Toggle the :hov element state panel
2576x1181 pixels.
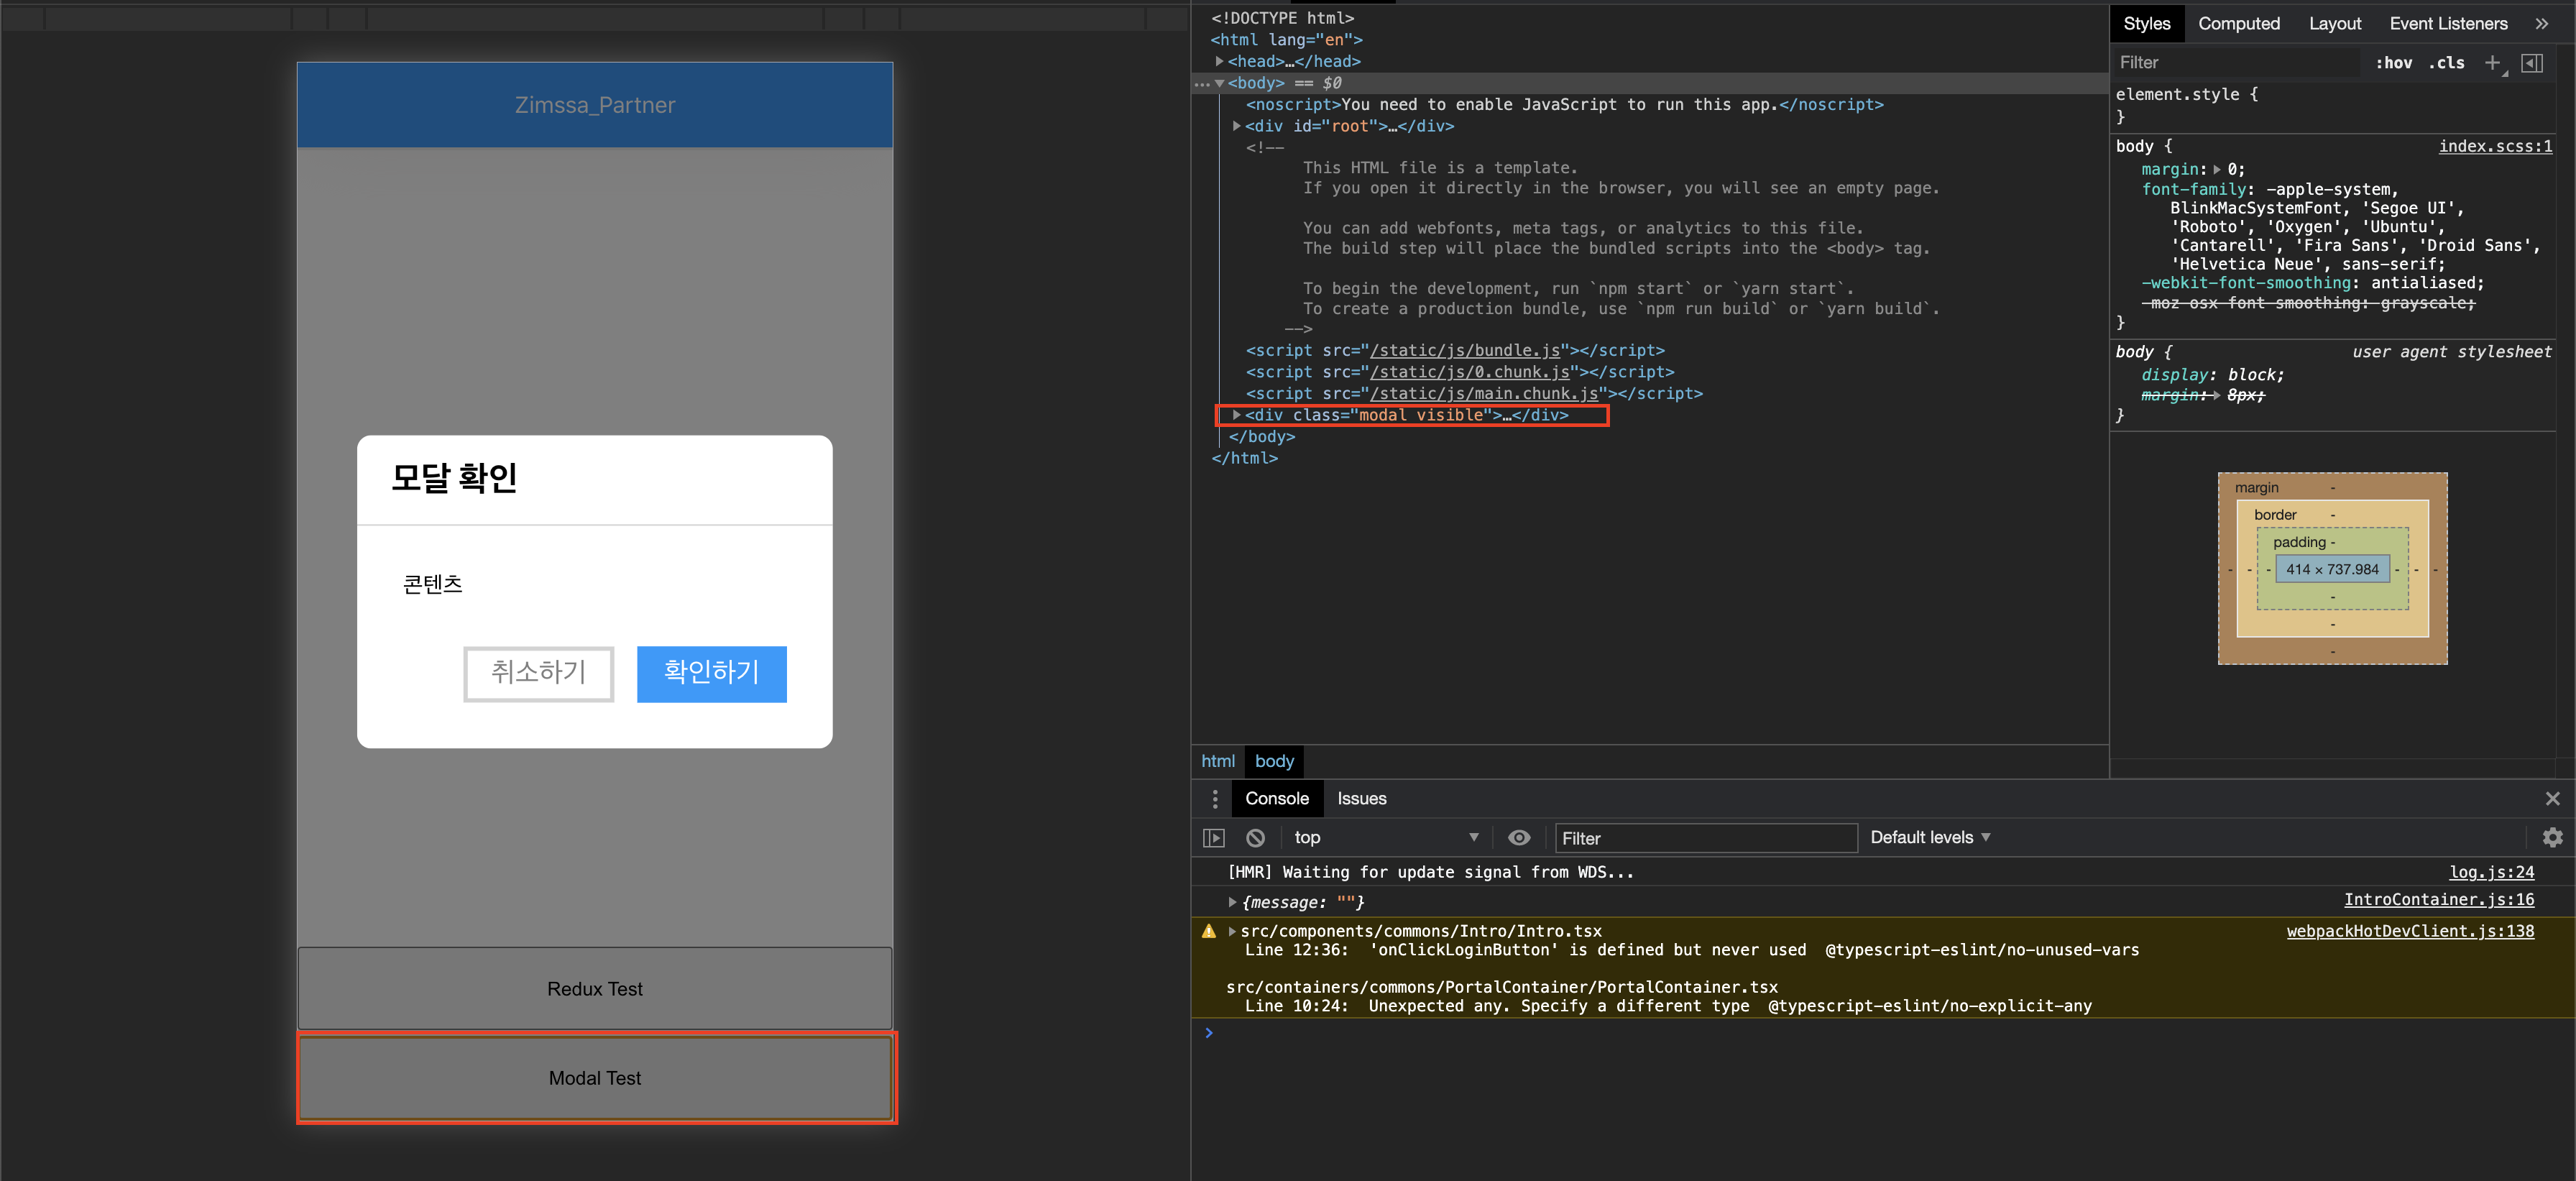point(2393,63)
